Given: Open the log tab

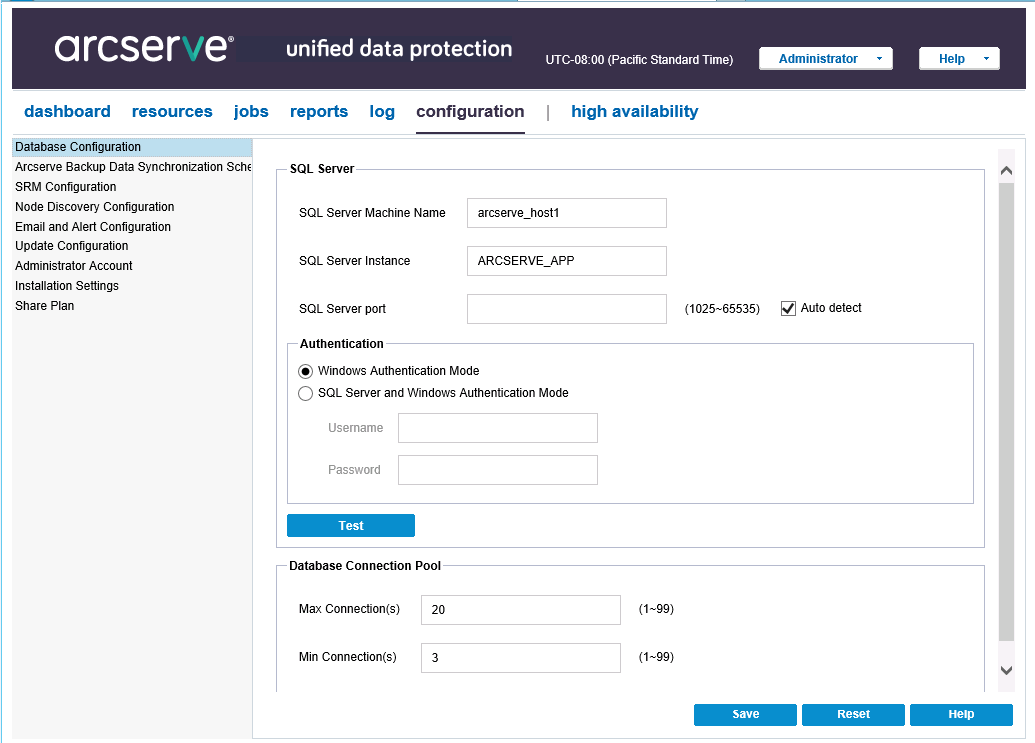Looking at the screenshot, I should [382, 112].
